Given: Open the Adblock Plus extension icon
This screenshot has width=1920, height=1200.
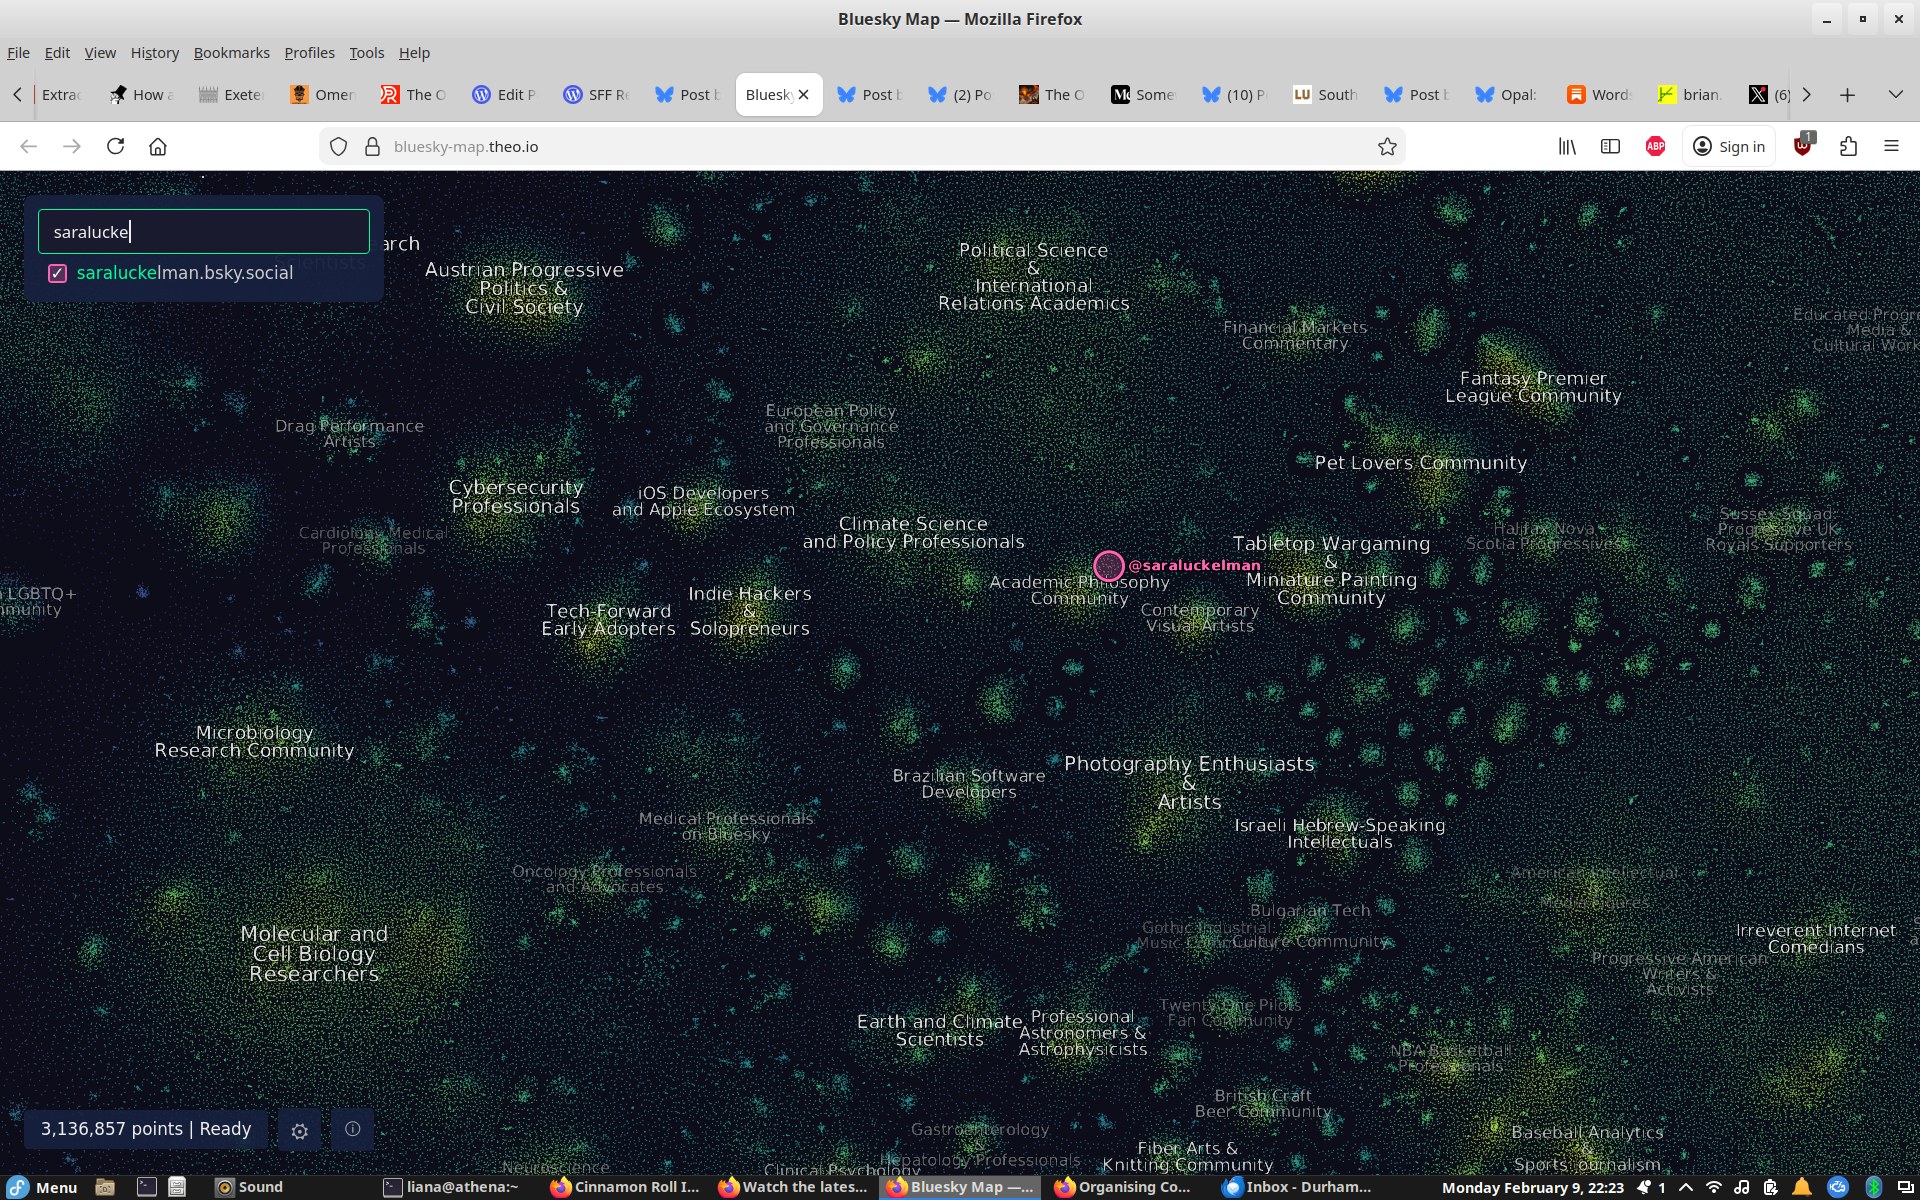Looking at the screenshot, I should [x=1655, y=146].
